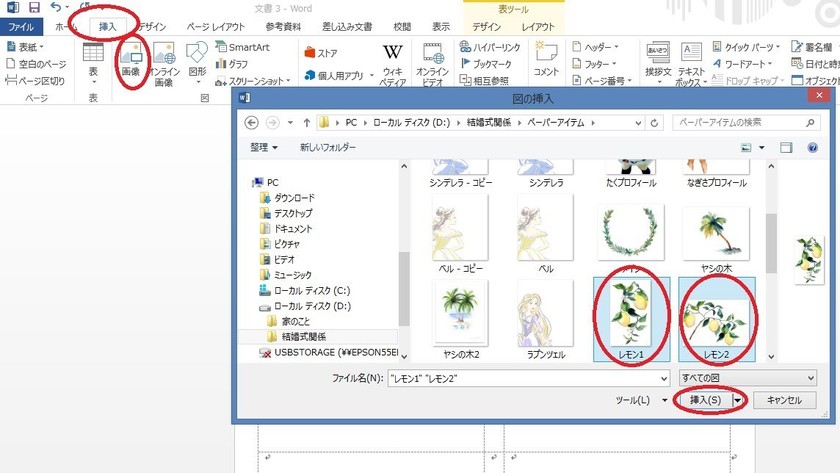
Task: Insert a 空白のページ
Action: tap(36, 64)
